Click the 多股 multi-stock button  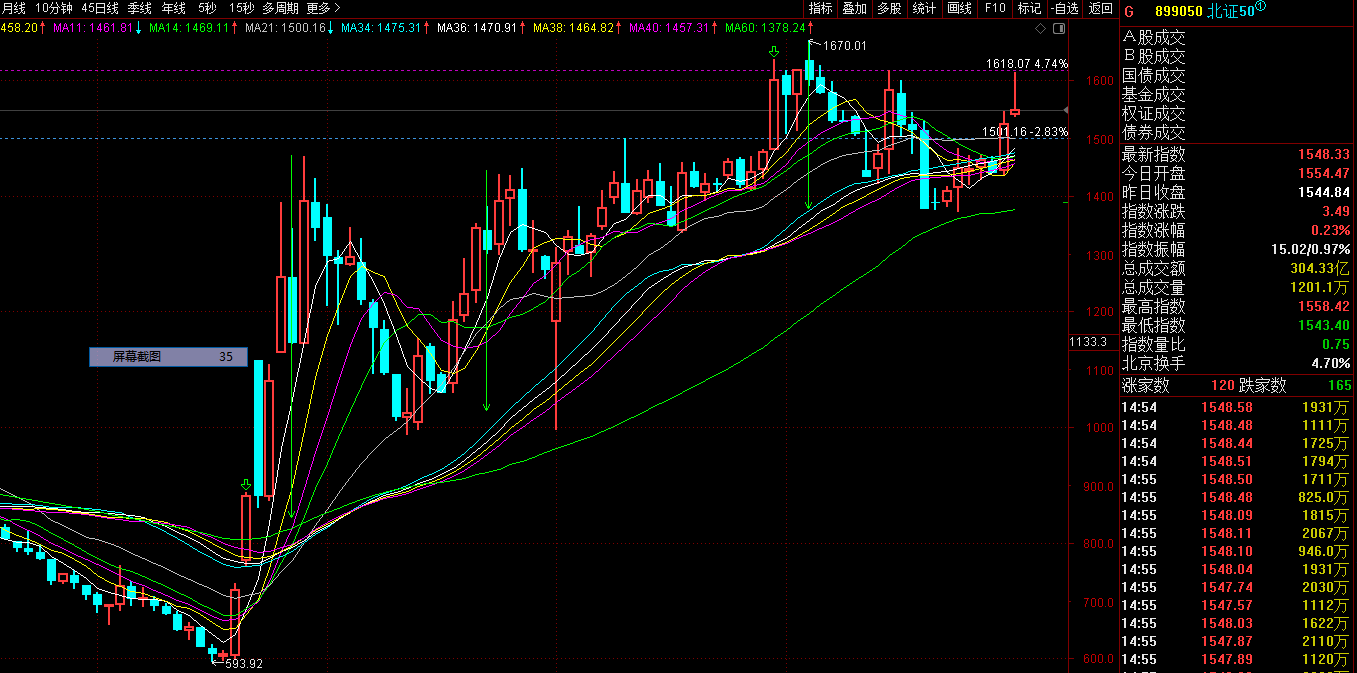889,8
